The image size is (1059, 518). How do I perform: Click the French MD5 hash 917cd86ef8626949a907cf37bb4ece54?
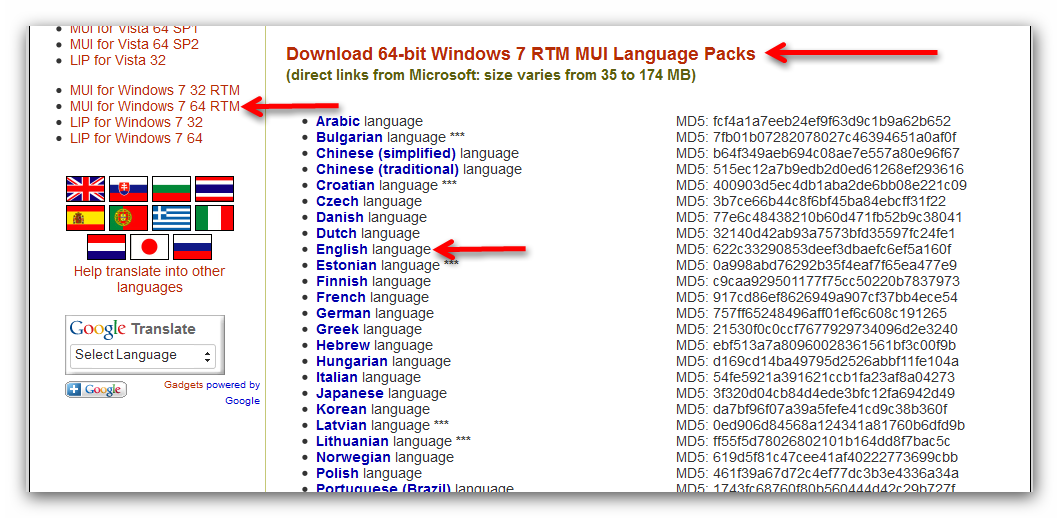coord(835,297)
